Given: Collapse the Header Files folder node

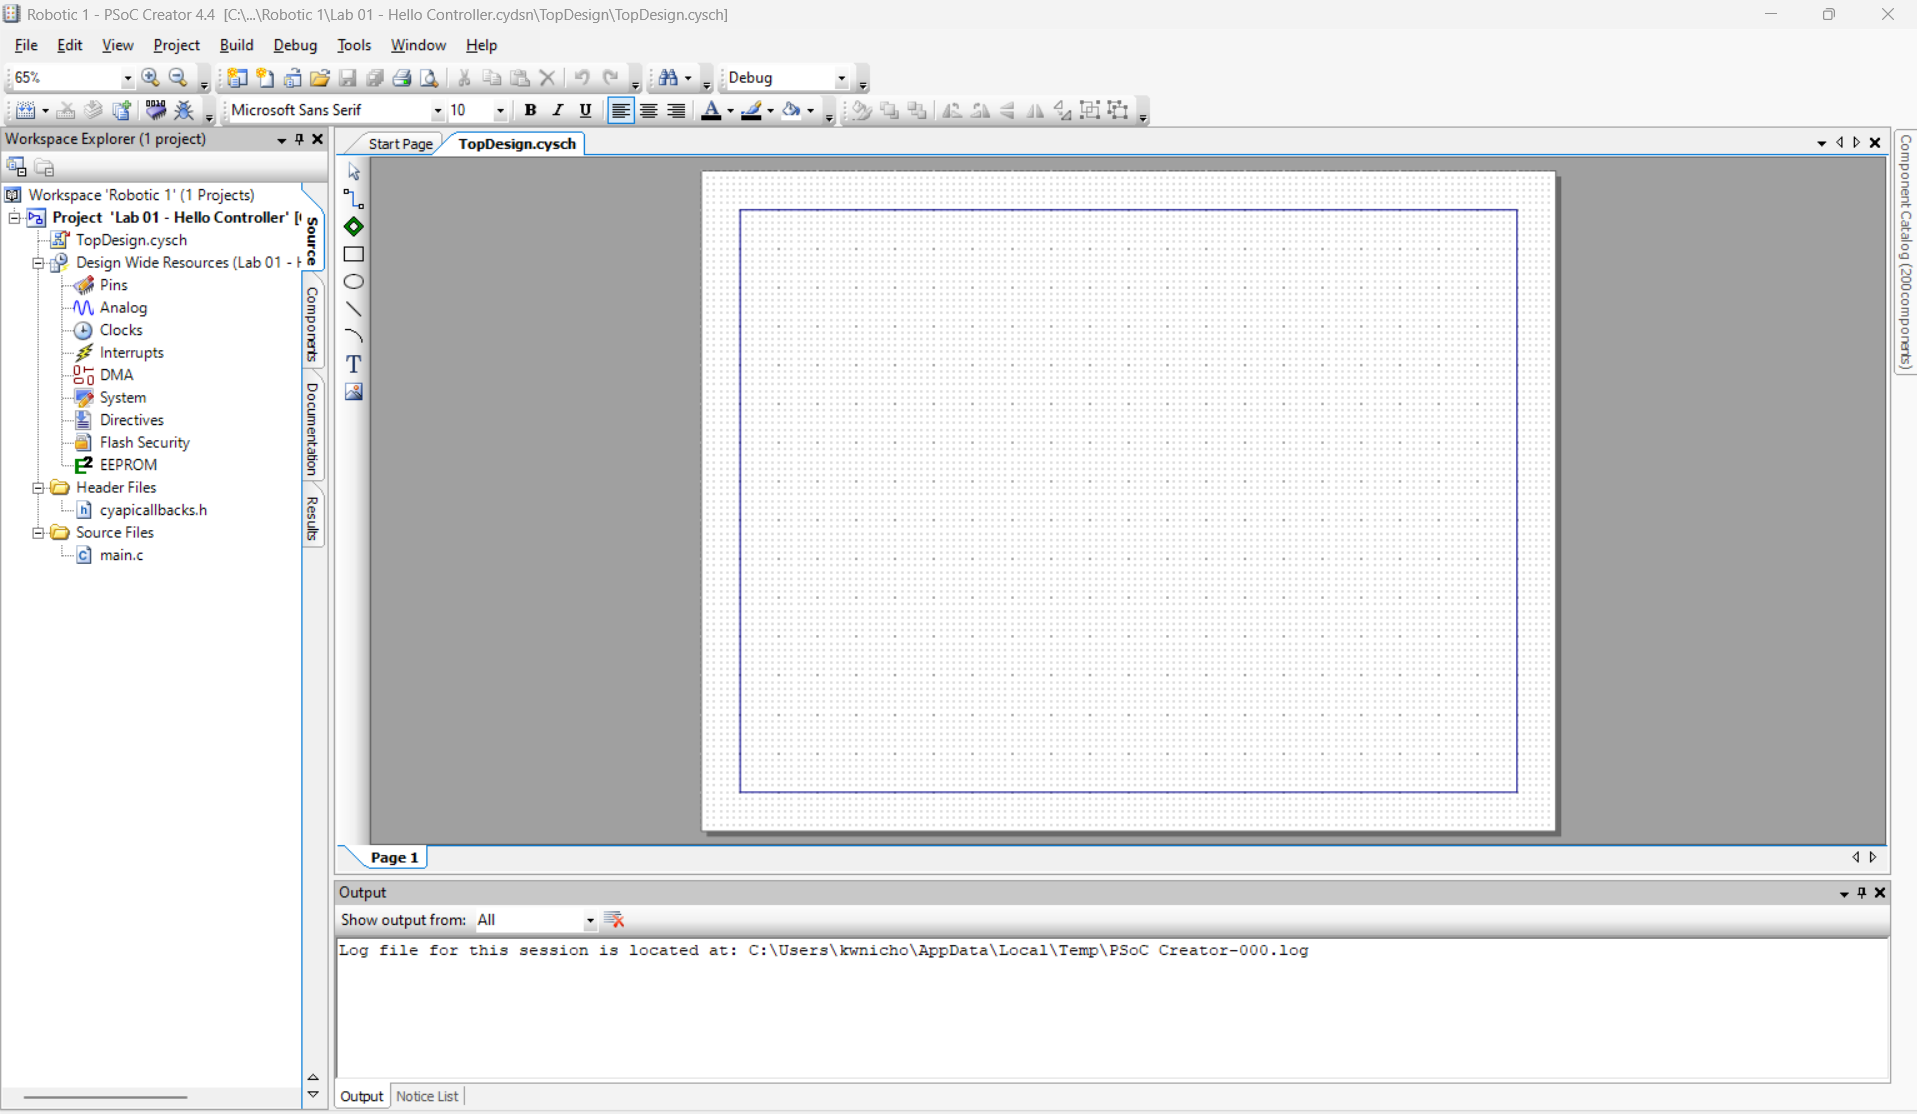Looking at the screenshot, I should click(37, 488).
